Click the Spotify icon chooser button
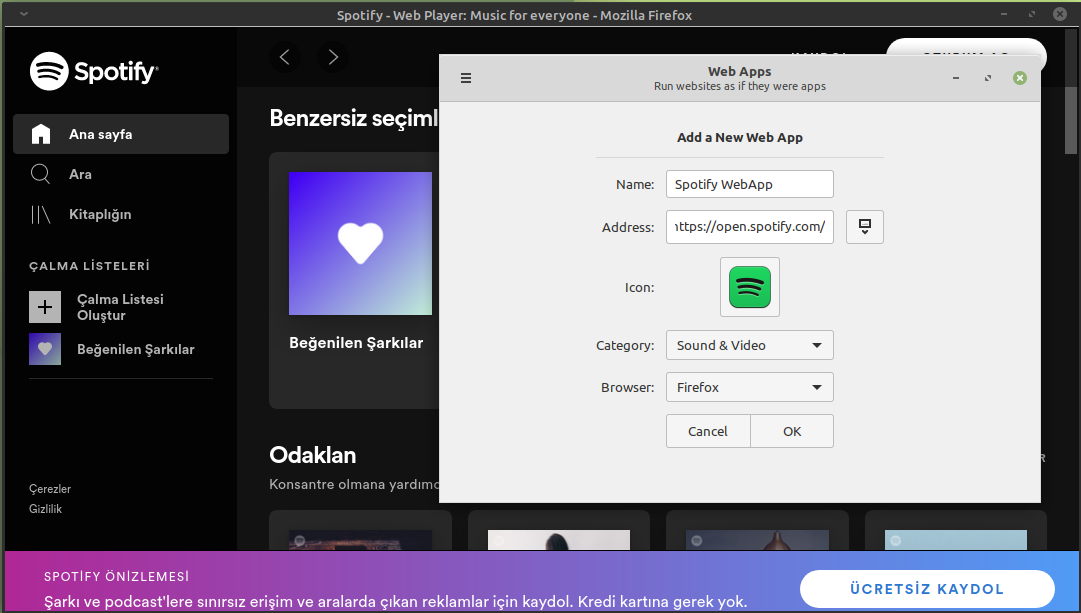1081x613 pixels. coord(749,287)
